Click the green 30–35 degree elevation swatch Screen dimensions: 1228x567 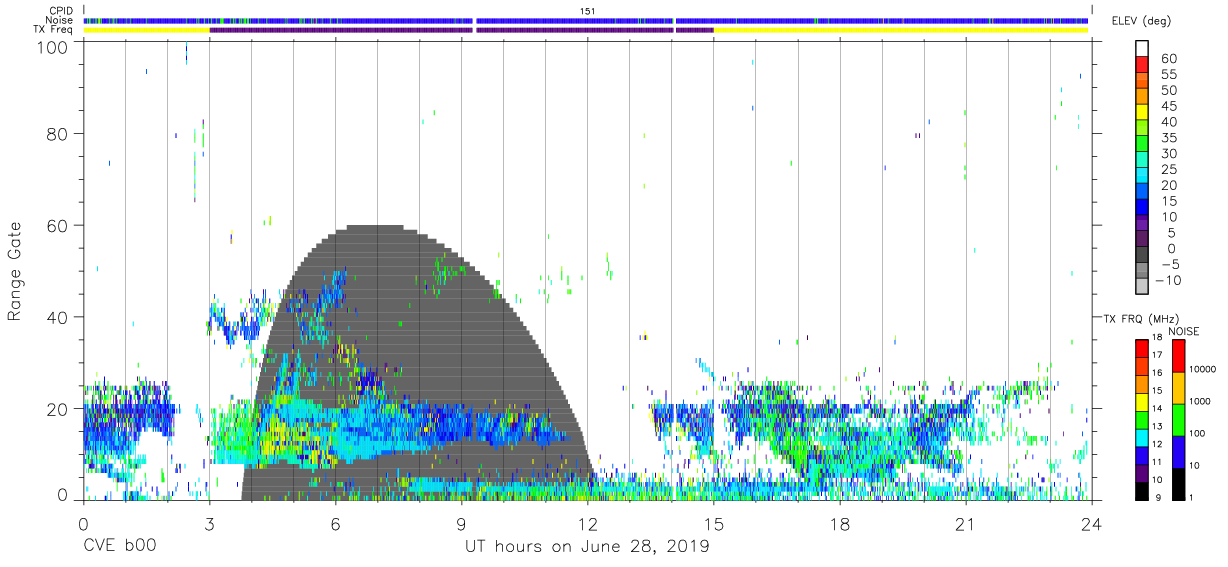click(1142, 144)
